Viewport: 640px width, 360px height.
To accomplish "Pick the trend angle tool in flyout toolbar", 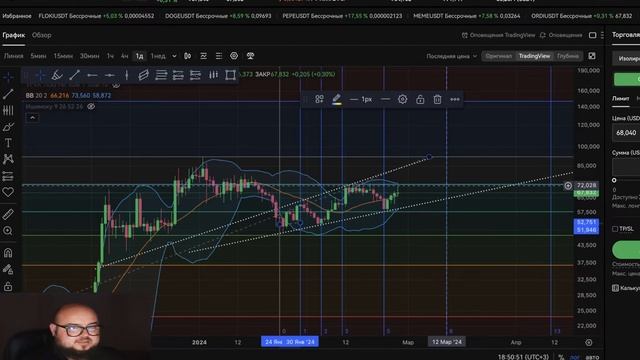I will click(x=57, y=75).
